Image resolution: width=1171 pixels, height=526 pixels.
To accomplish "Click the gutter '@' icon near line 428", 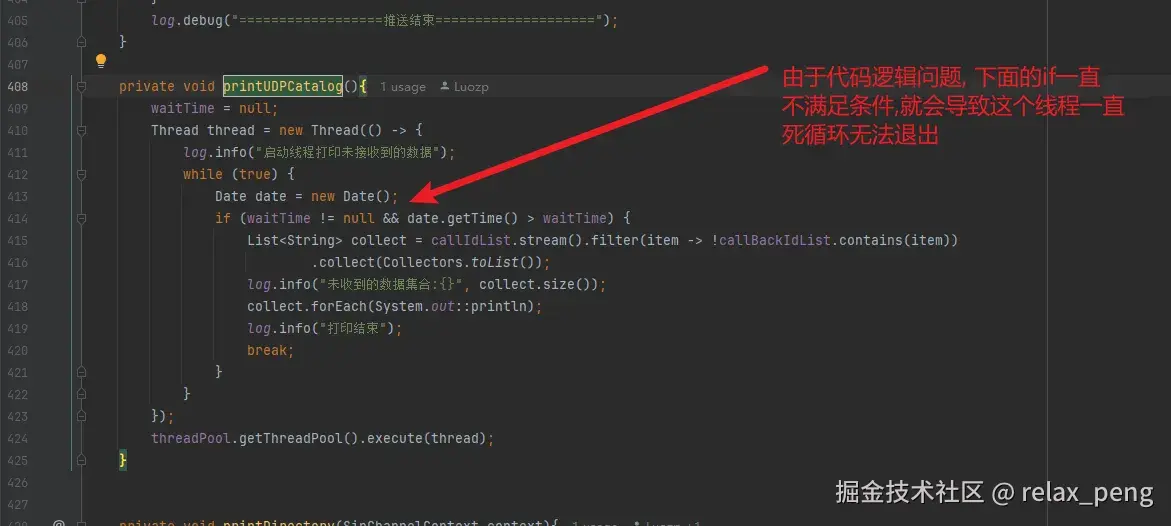I will pos(58,522).
